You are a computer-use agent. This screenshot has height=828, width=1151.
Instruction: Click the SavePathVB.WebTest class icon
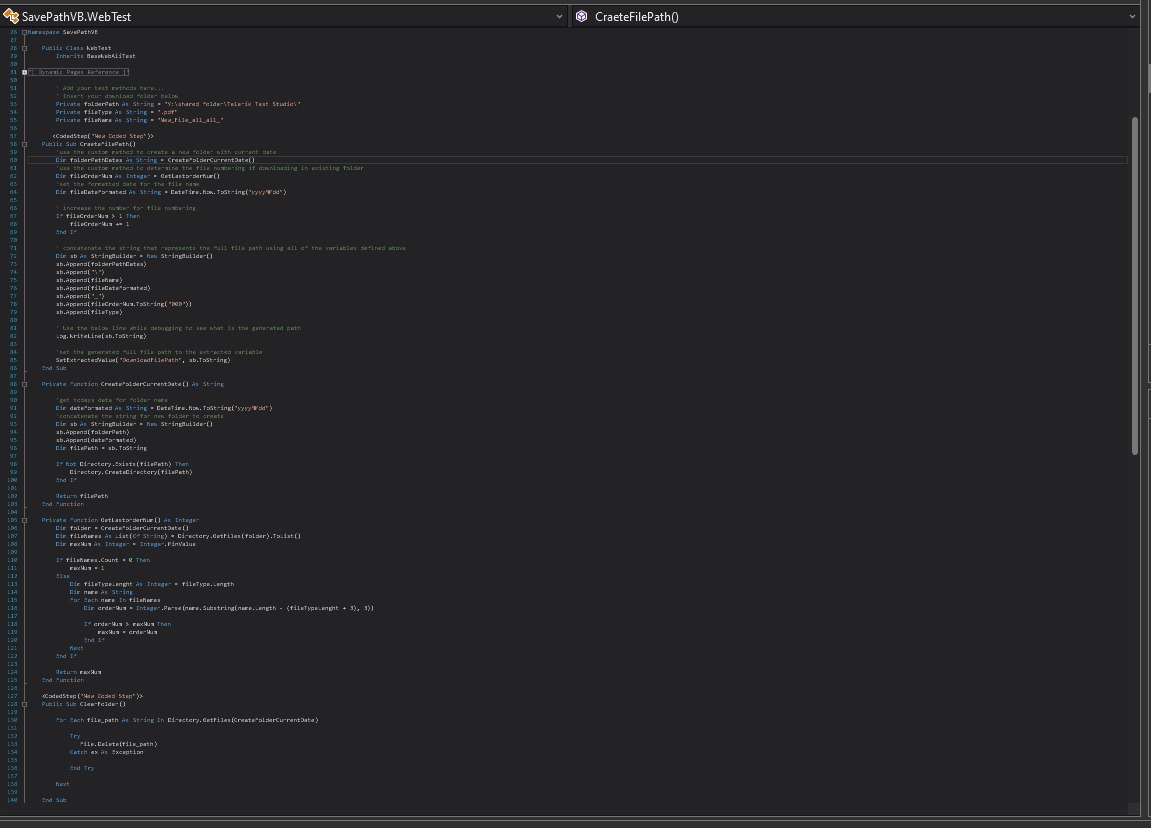11,17
